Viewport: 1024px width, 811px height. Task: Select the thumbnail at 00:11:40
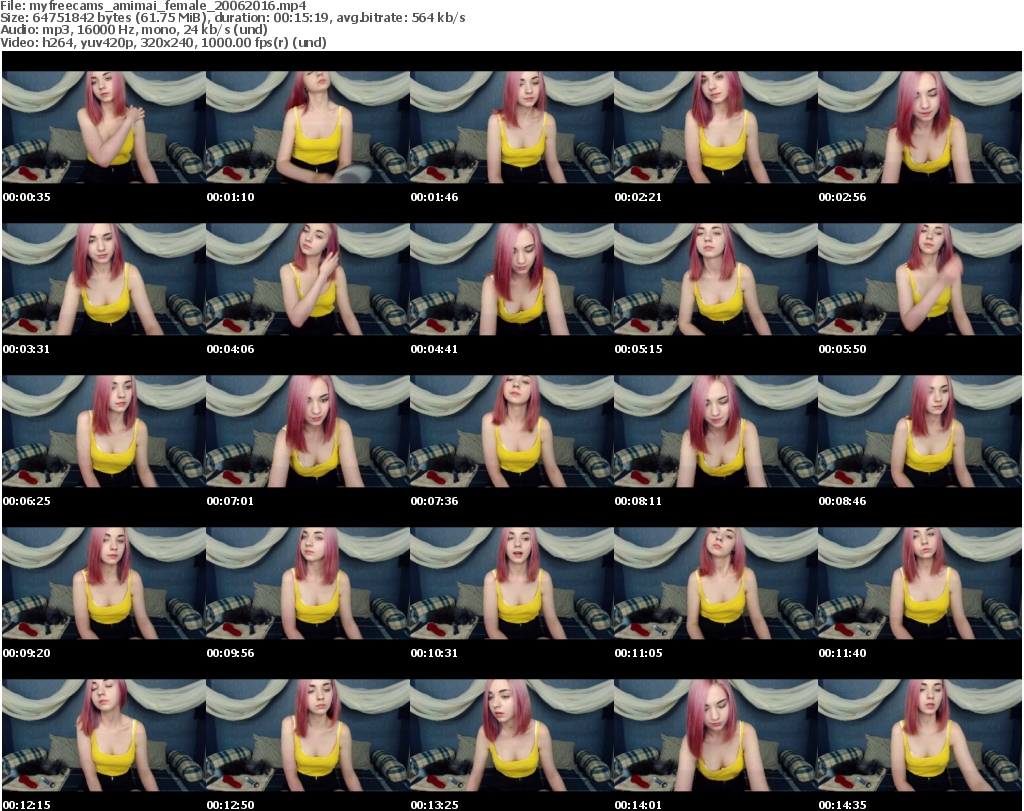tap(920, 584)
